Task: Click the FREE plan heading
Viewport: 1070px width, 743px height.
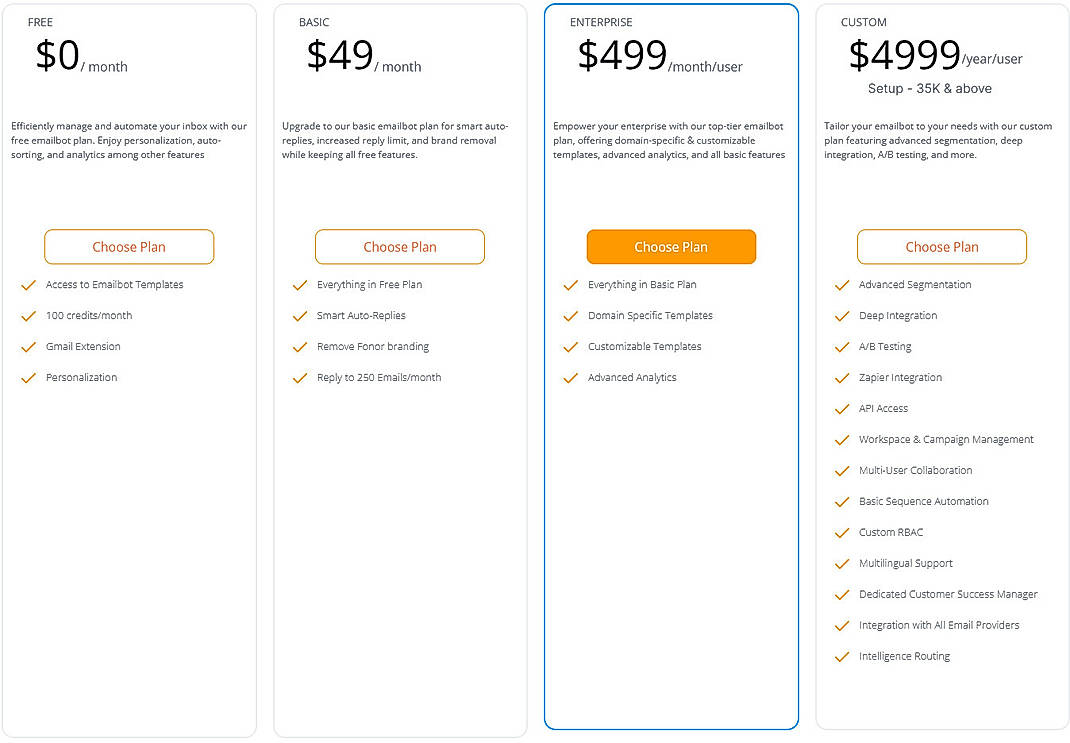Action: [40, 22]
